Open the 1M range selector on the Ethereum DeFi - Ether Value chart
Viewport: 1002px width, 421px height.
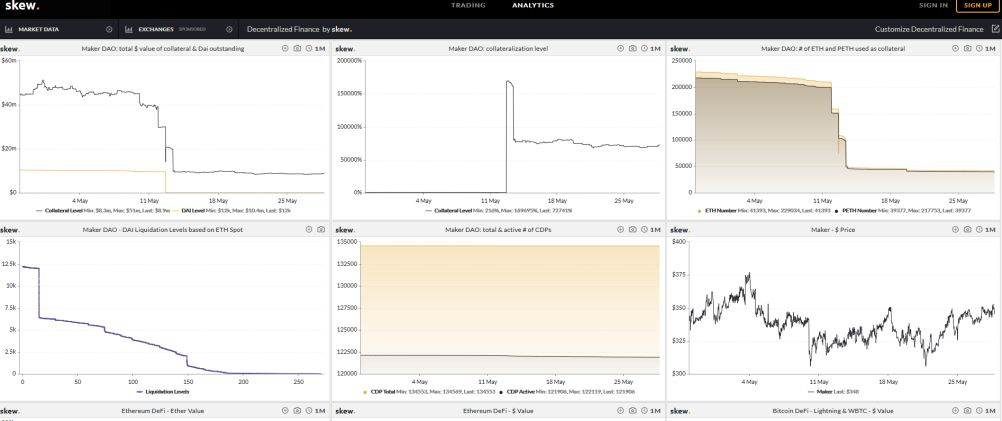[316, 411]
